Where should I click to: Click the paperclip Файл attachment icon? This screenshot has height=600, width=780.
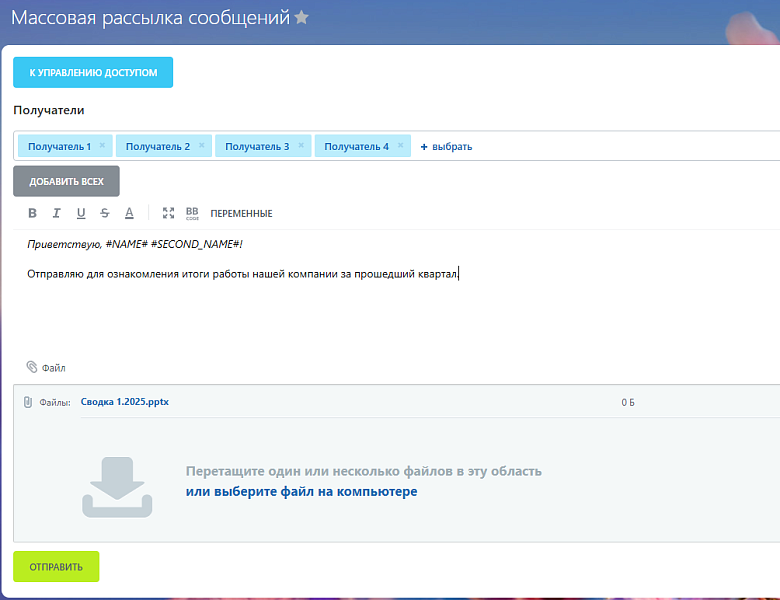pyautogui.click(x=32, y=367)
